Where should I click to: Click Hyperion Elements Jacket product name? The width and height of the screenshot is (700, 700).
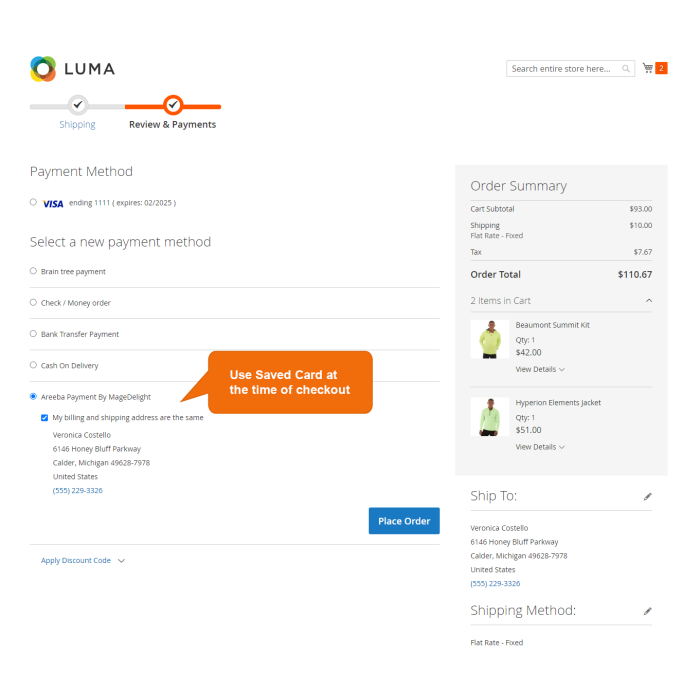pos(558,403)
